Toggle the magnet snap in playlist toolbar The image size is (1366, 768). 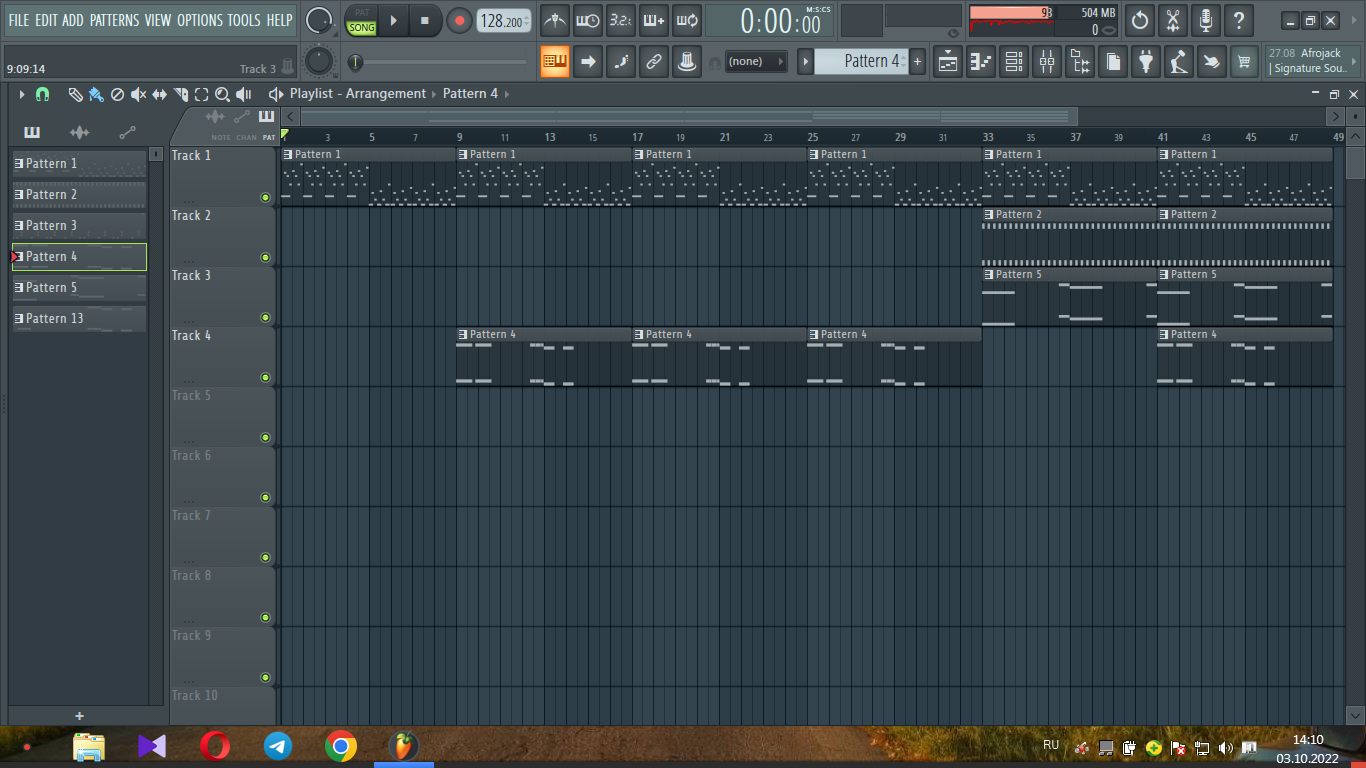click(x=42, y=94)
